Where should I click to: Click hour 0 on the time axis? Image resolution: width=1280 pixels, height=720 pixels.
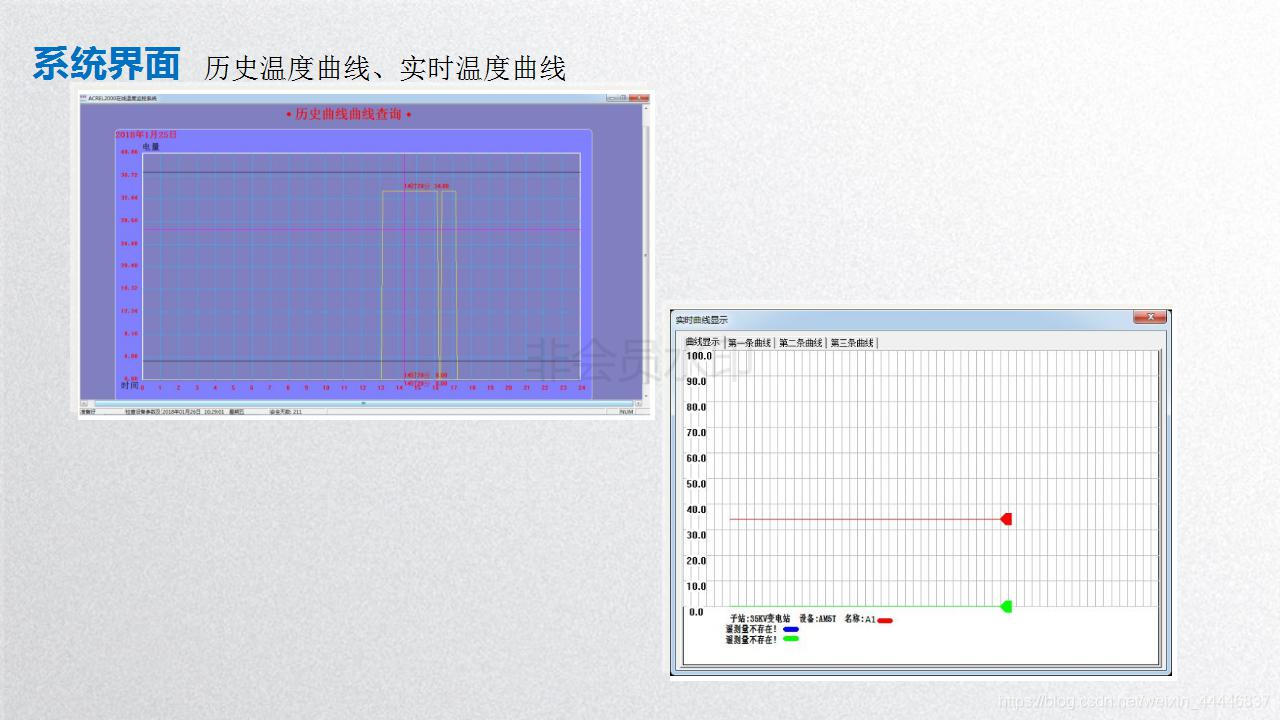pyautogui.click(x=142, y=387)
